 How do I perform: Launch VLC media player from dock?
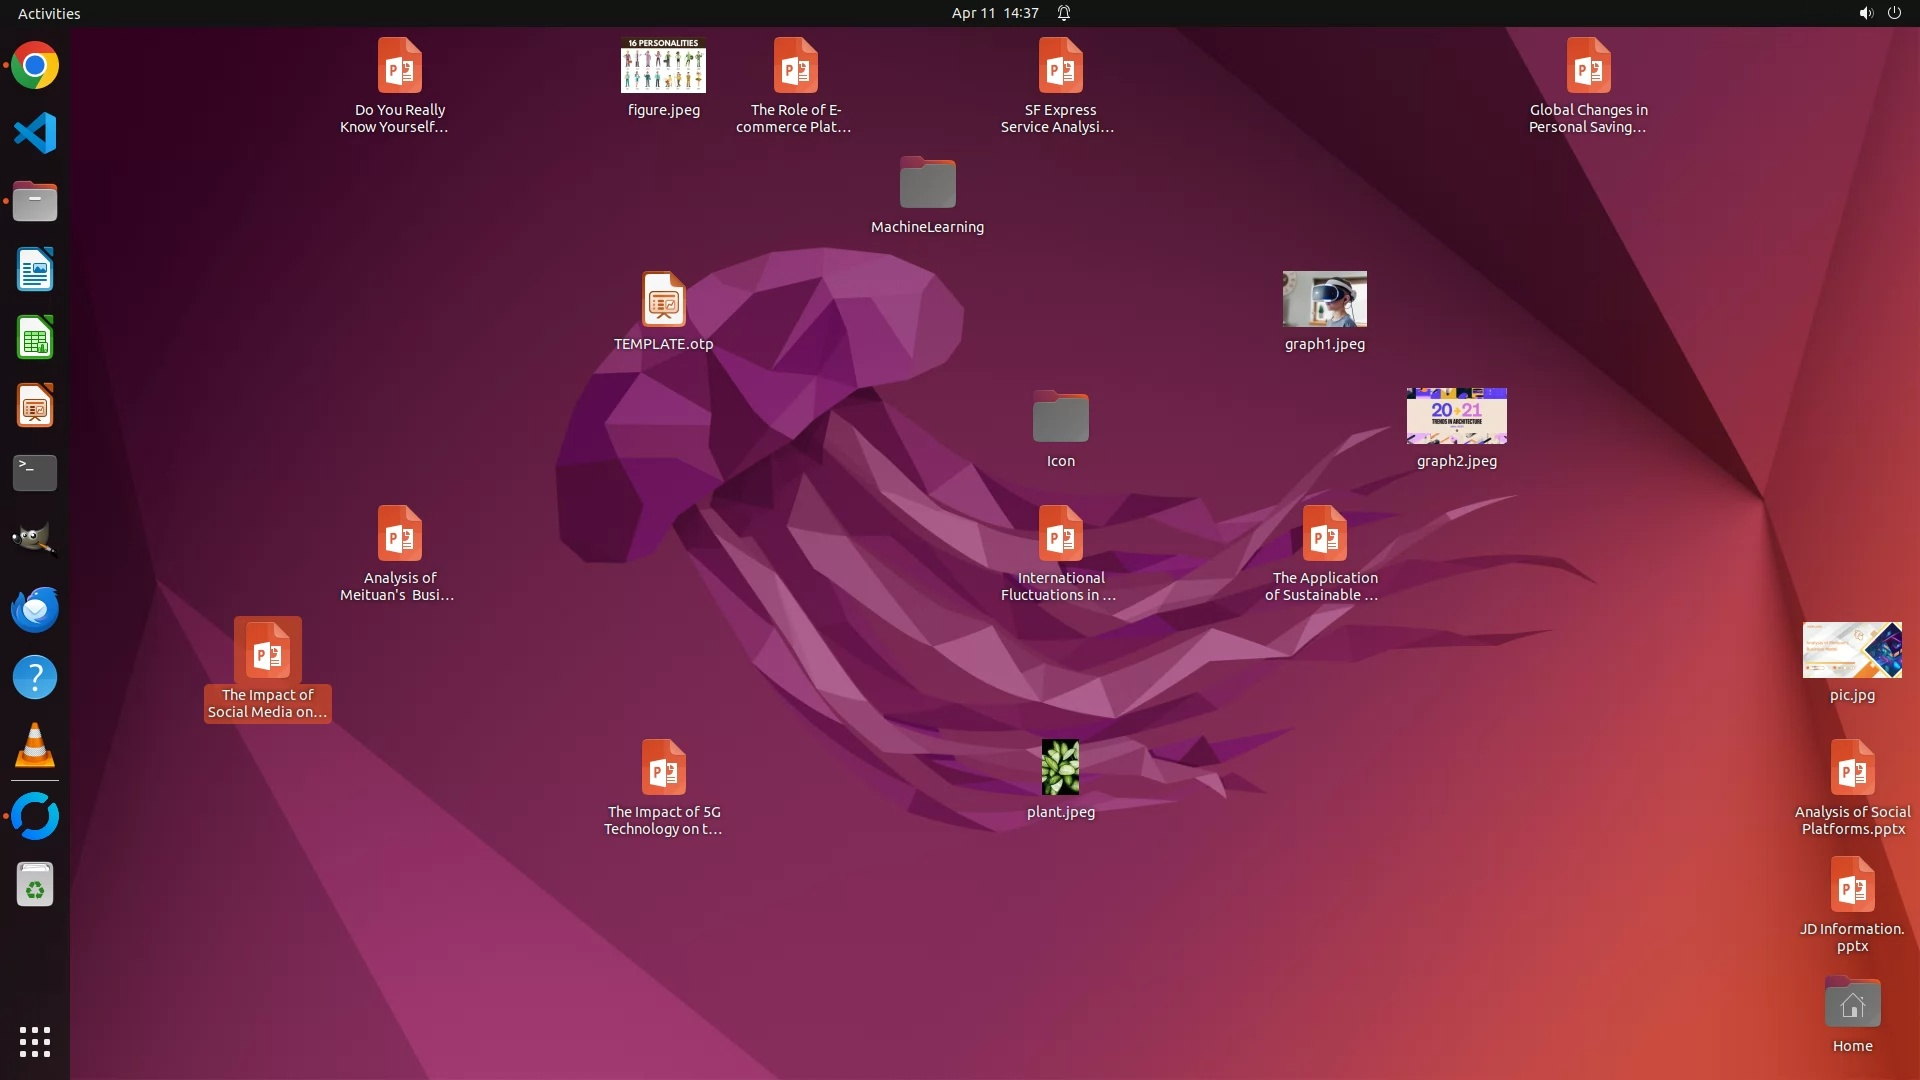pyautogui.click(x=35, y=746)
